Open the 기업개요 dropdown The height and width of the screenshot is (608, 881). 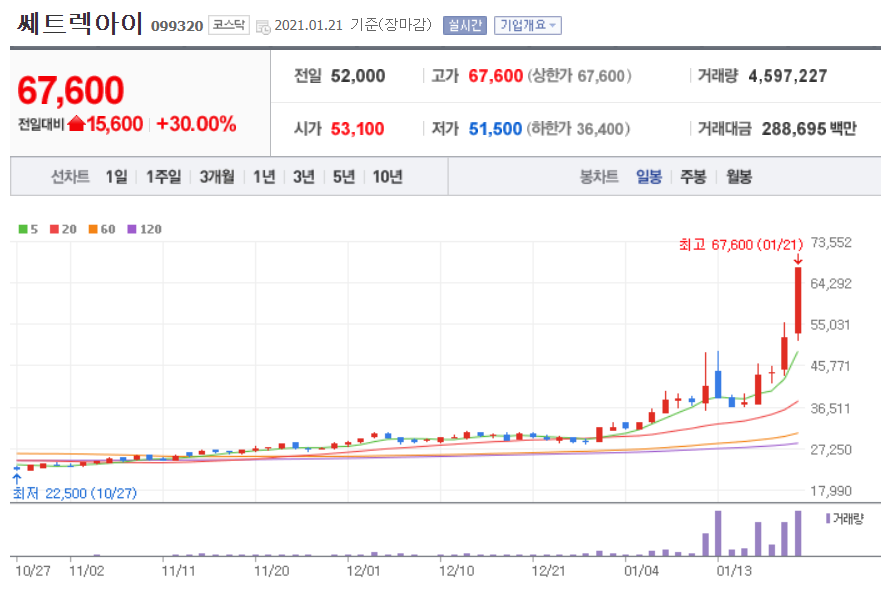point(528,25)
